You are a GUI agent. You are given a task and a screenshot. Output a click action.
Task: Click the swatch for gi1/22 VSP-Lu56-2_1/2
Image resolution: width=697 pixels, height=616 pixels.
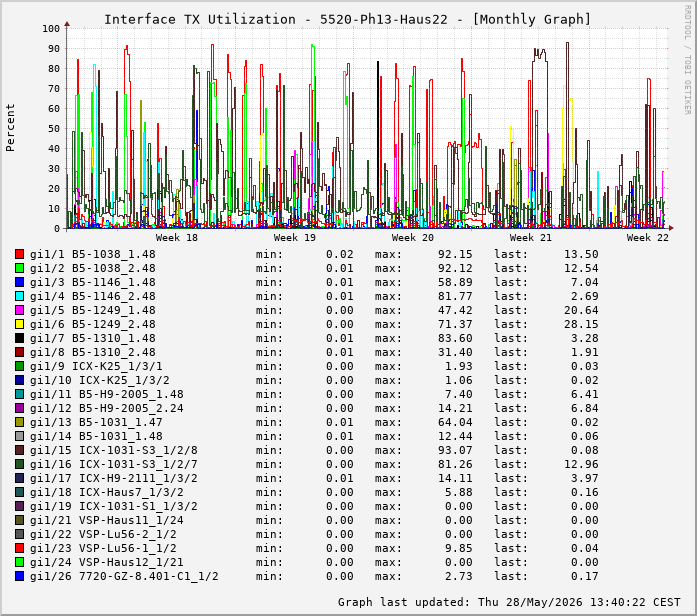[19, 534]
